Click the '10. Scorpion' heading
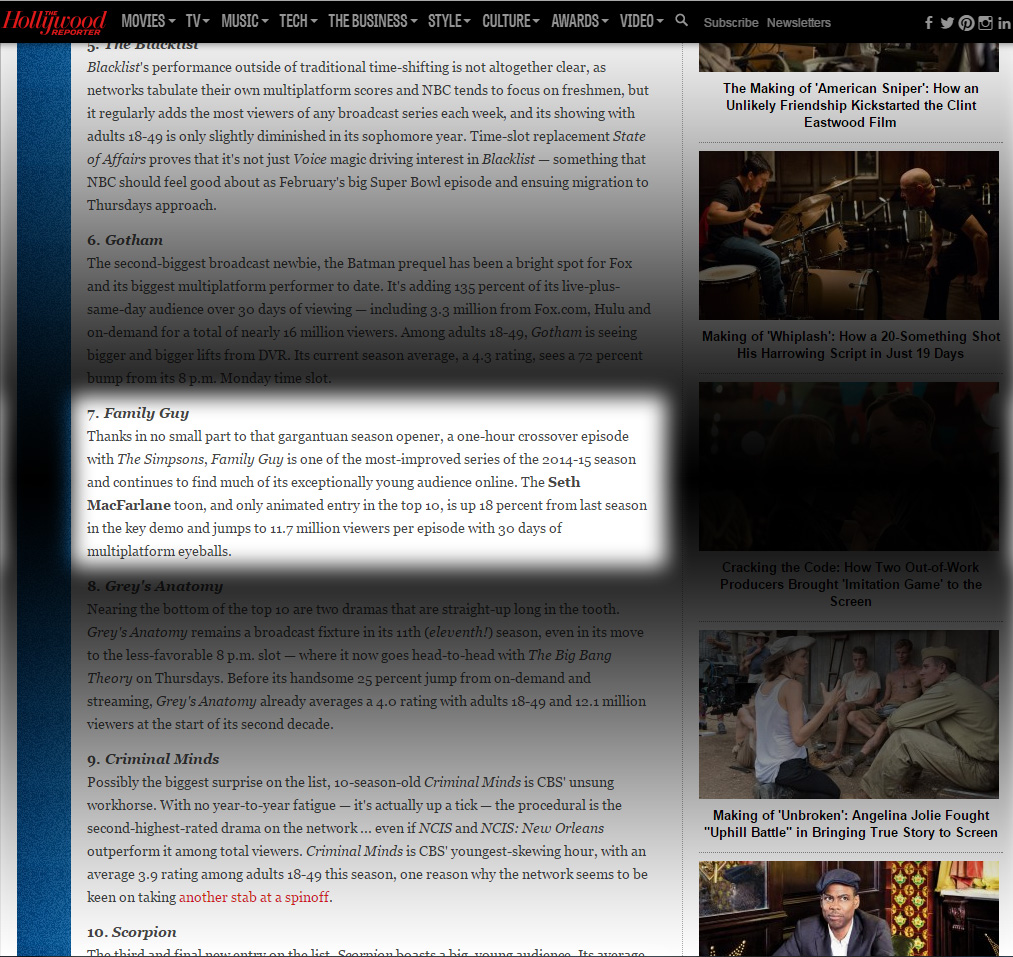 132,932
